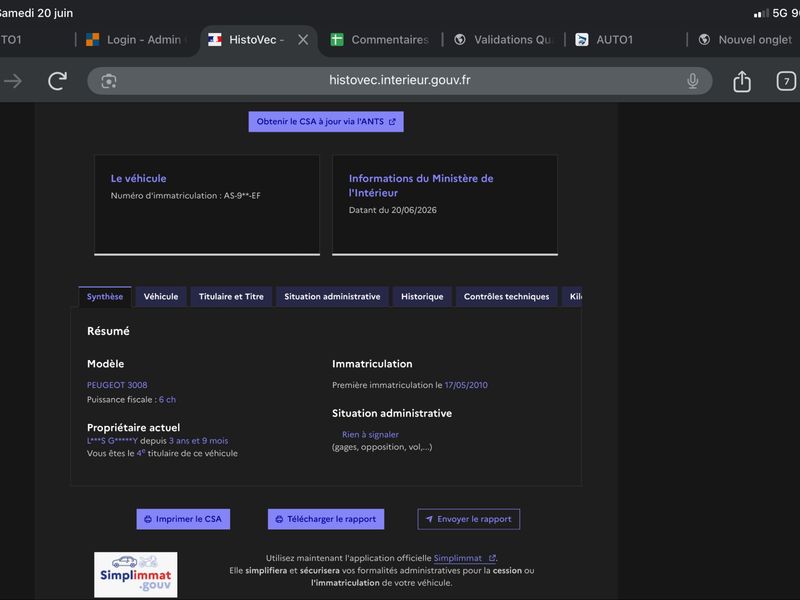Tap the share icon in browser toolbar
800x600 pixels.
point(742,81)
